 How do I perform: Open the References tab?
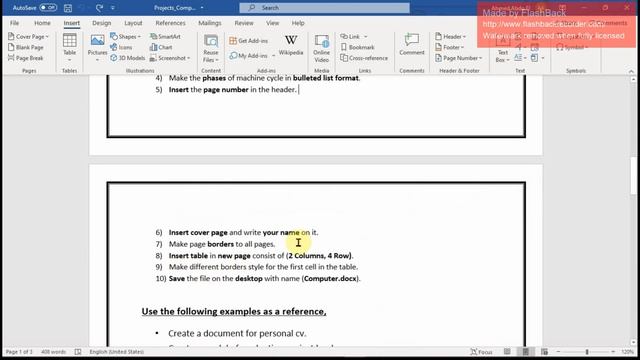coord(171,23)
